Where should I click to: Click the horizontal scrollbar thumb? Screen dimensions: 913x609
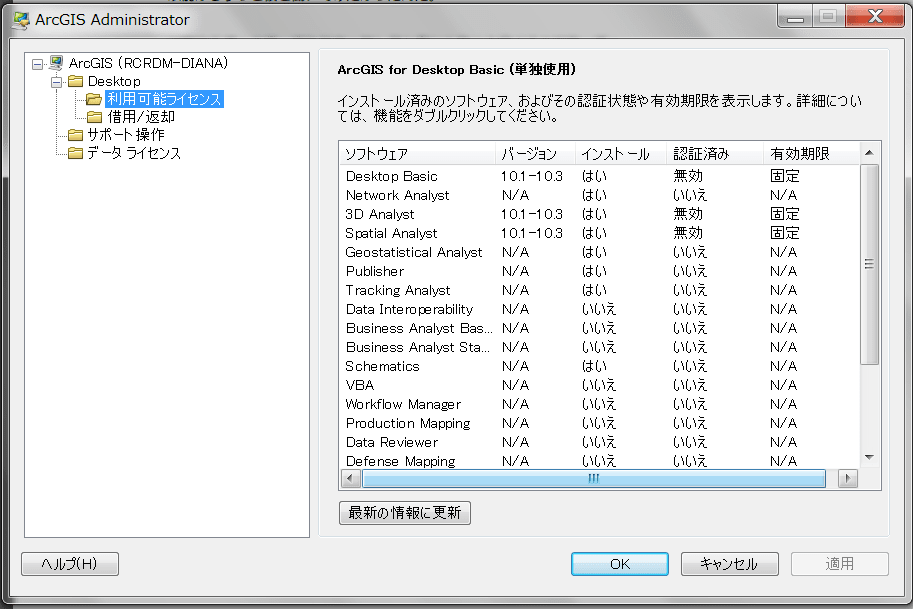tap(593, 479)
